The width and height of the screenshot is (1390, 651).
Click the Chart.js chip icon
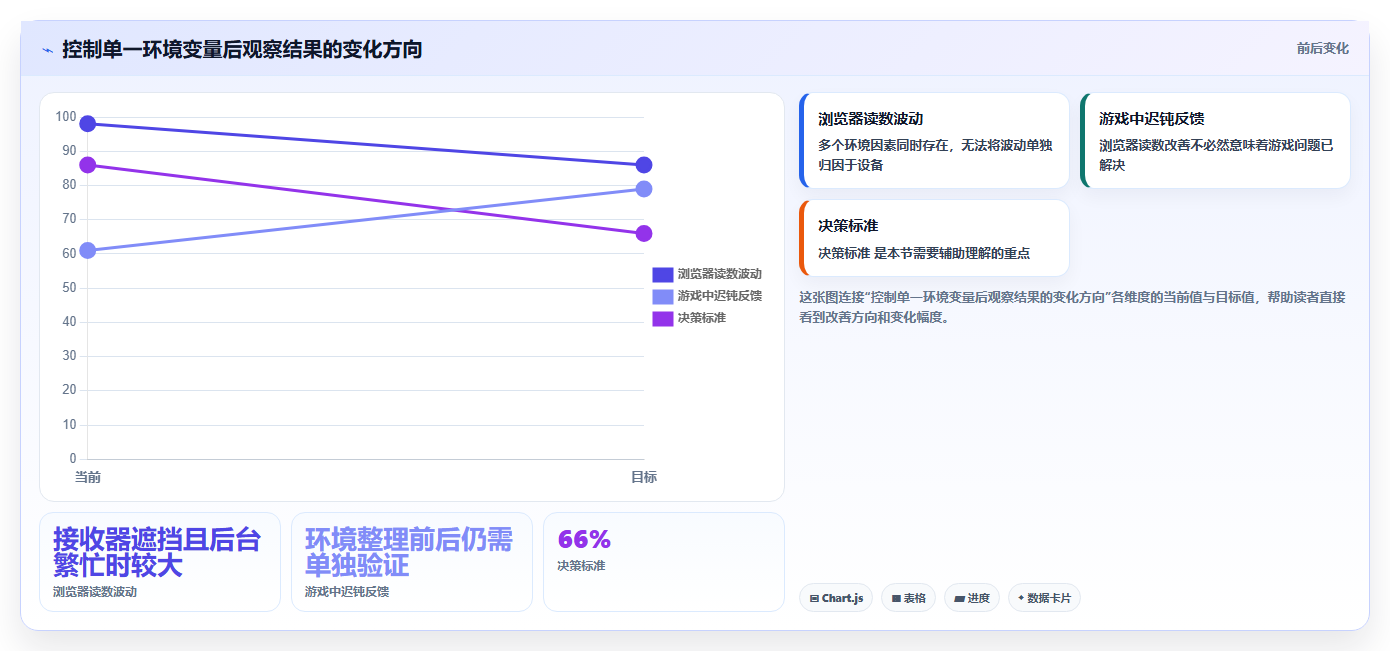pos(815,599)
